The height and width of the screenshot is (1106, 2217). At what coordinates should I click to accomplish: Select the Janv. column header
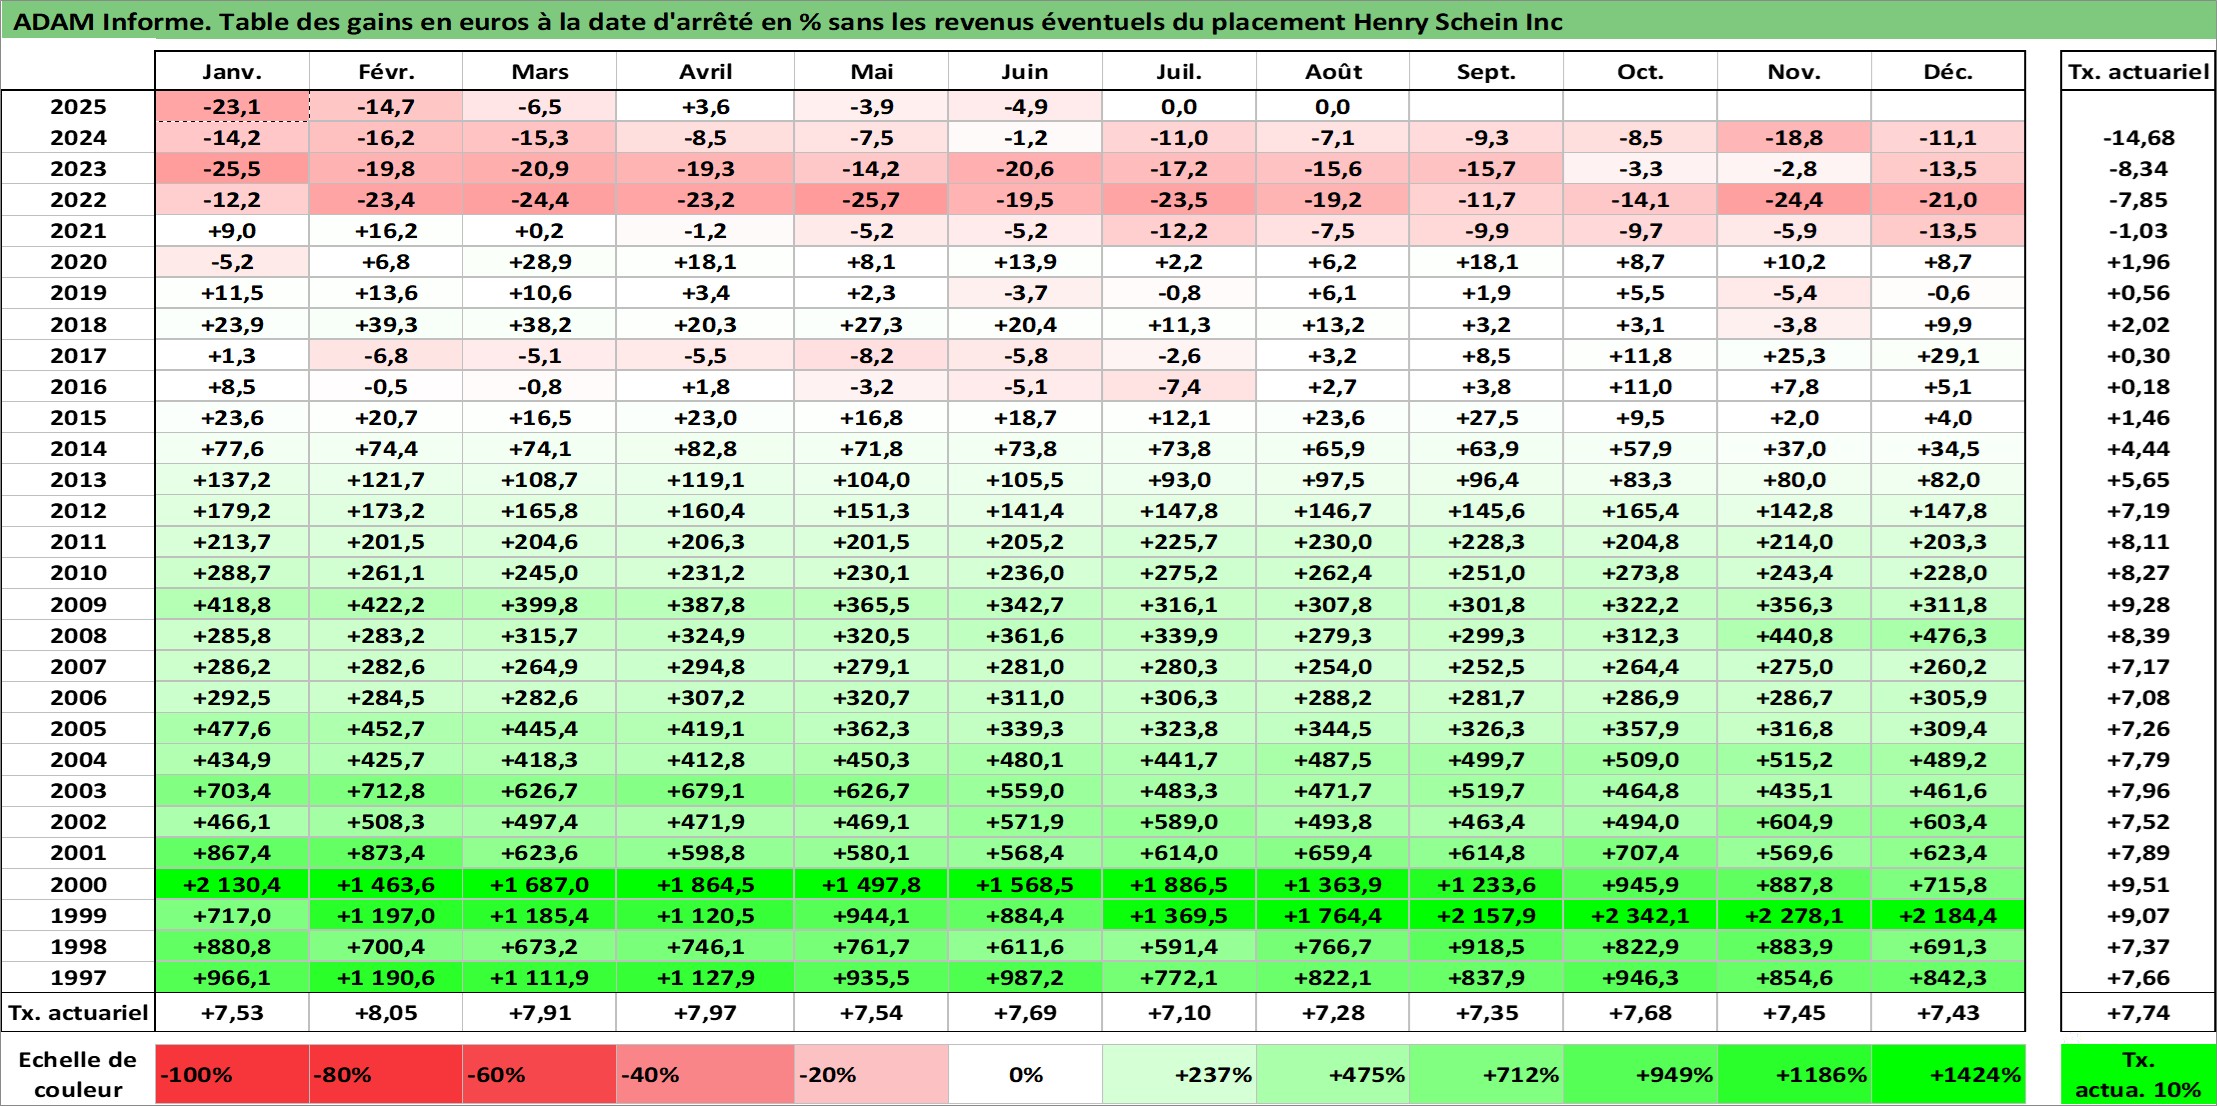pos(232,72)
